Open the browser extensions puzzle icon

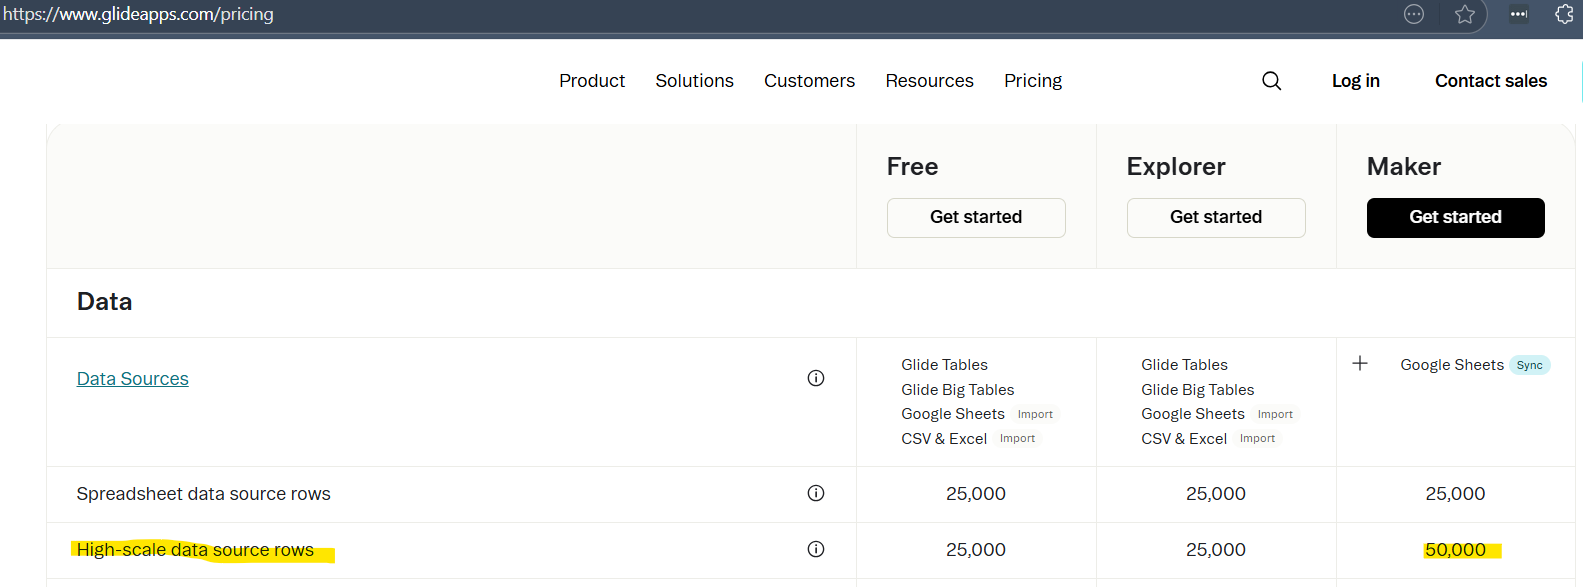[1564, 14]
